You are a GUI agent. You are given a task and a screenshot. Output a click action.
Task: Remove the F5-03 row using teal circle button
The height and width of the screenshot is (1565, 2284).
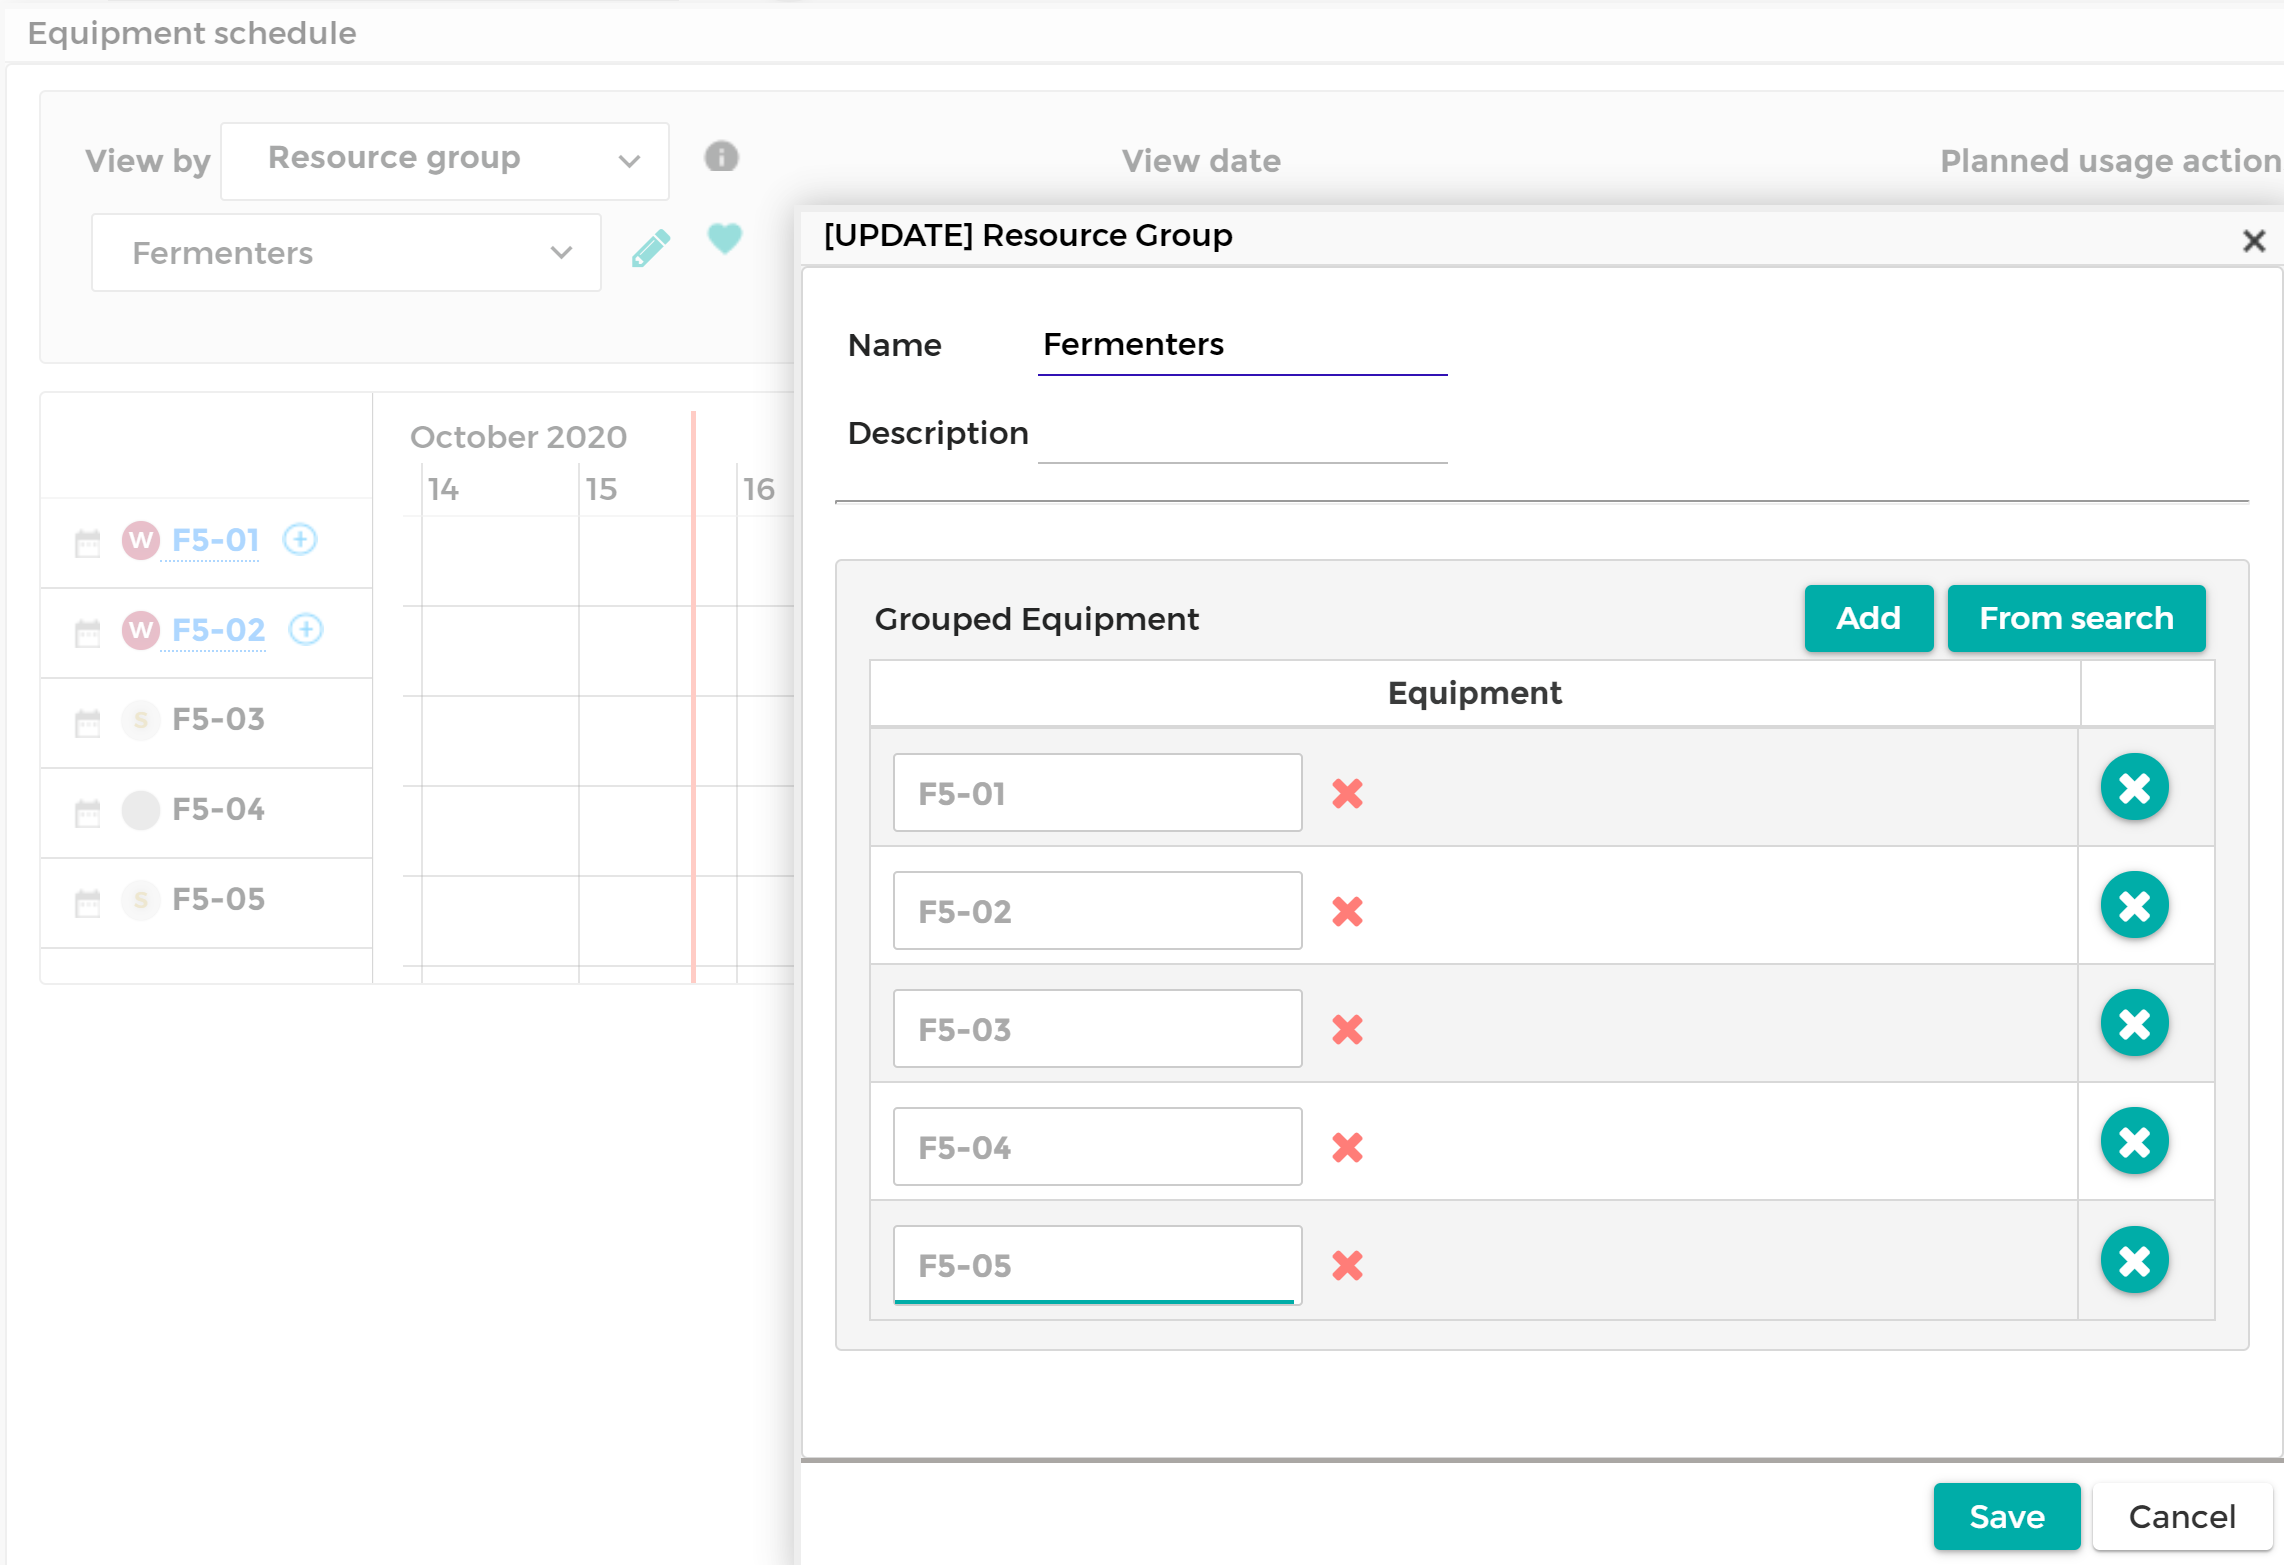(2134, 1023)
